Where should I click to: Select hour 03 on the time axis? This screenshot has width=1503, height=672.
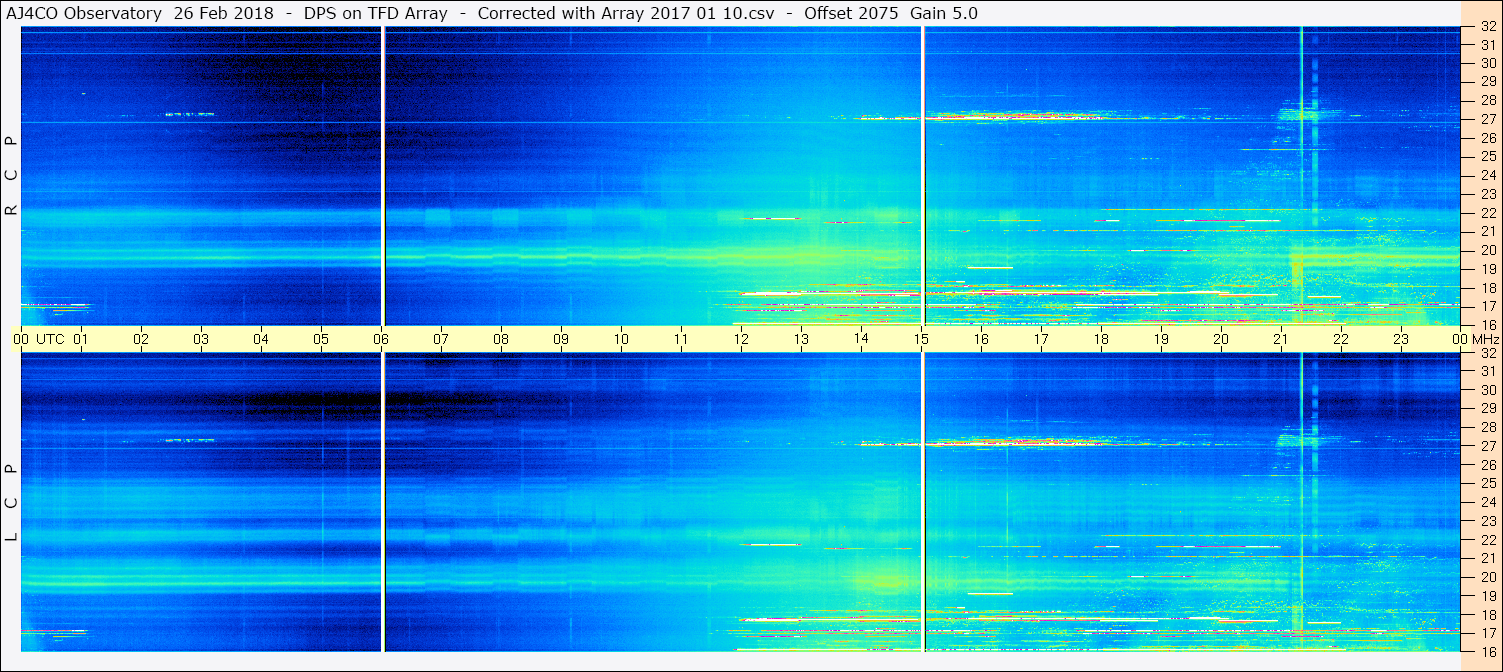pos(201,339)
